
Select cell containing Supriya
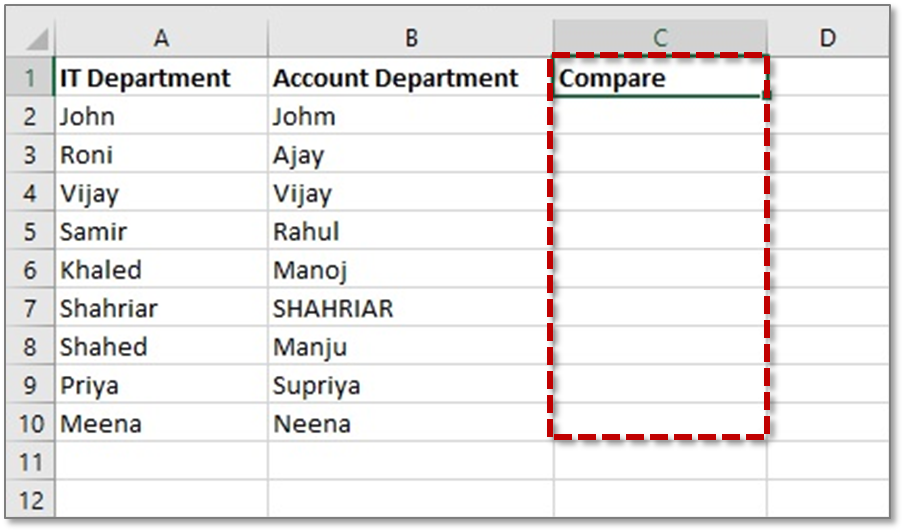click(x=410, y=384)
